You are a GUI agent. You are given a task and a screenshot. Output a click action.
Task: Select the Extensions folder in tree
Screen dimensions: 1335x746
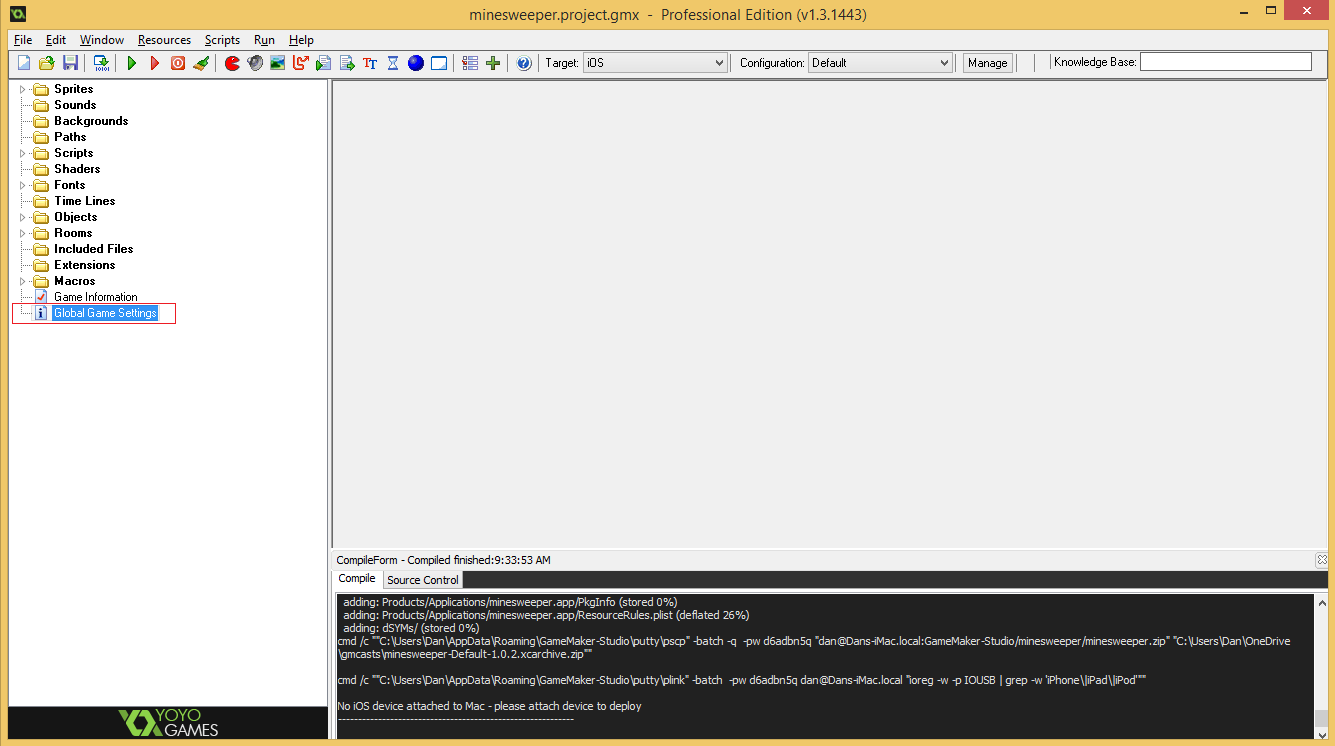(x=85, y=265)
